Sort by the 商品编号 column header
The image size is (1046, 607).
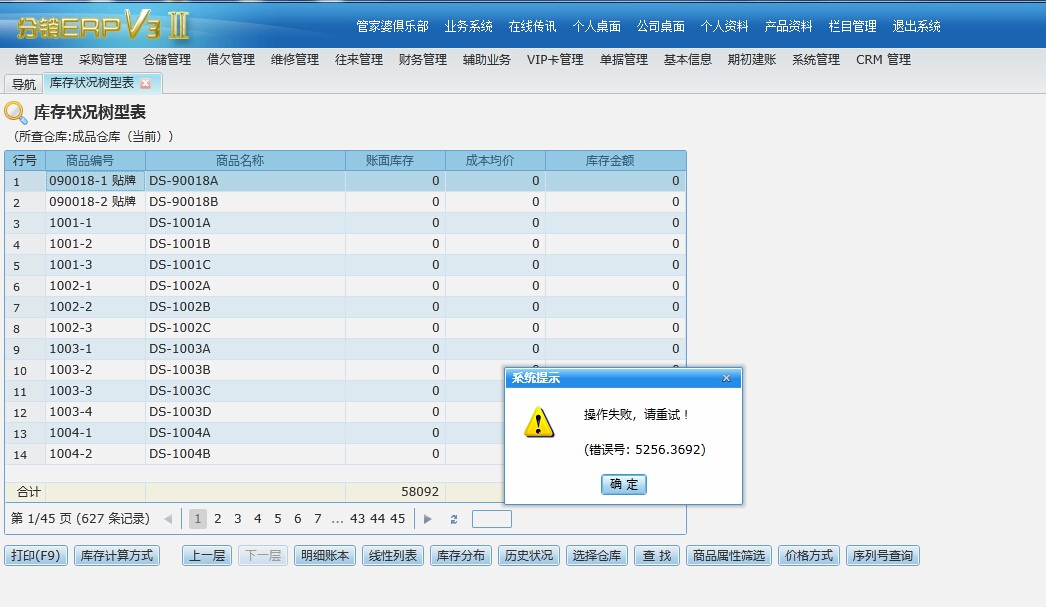pyautogui.click(x=95, y=161)
